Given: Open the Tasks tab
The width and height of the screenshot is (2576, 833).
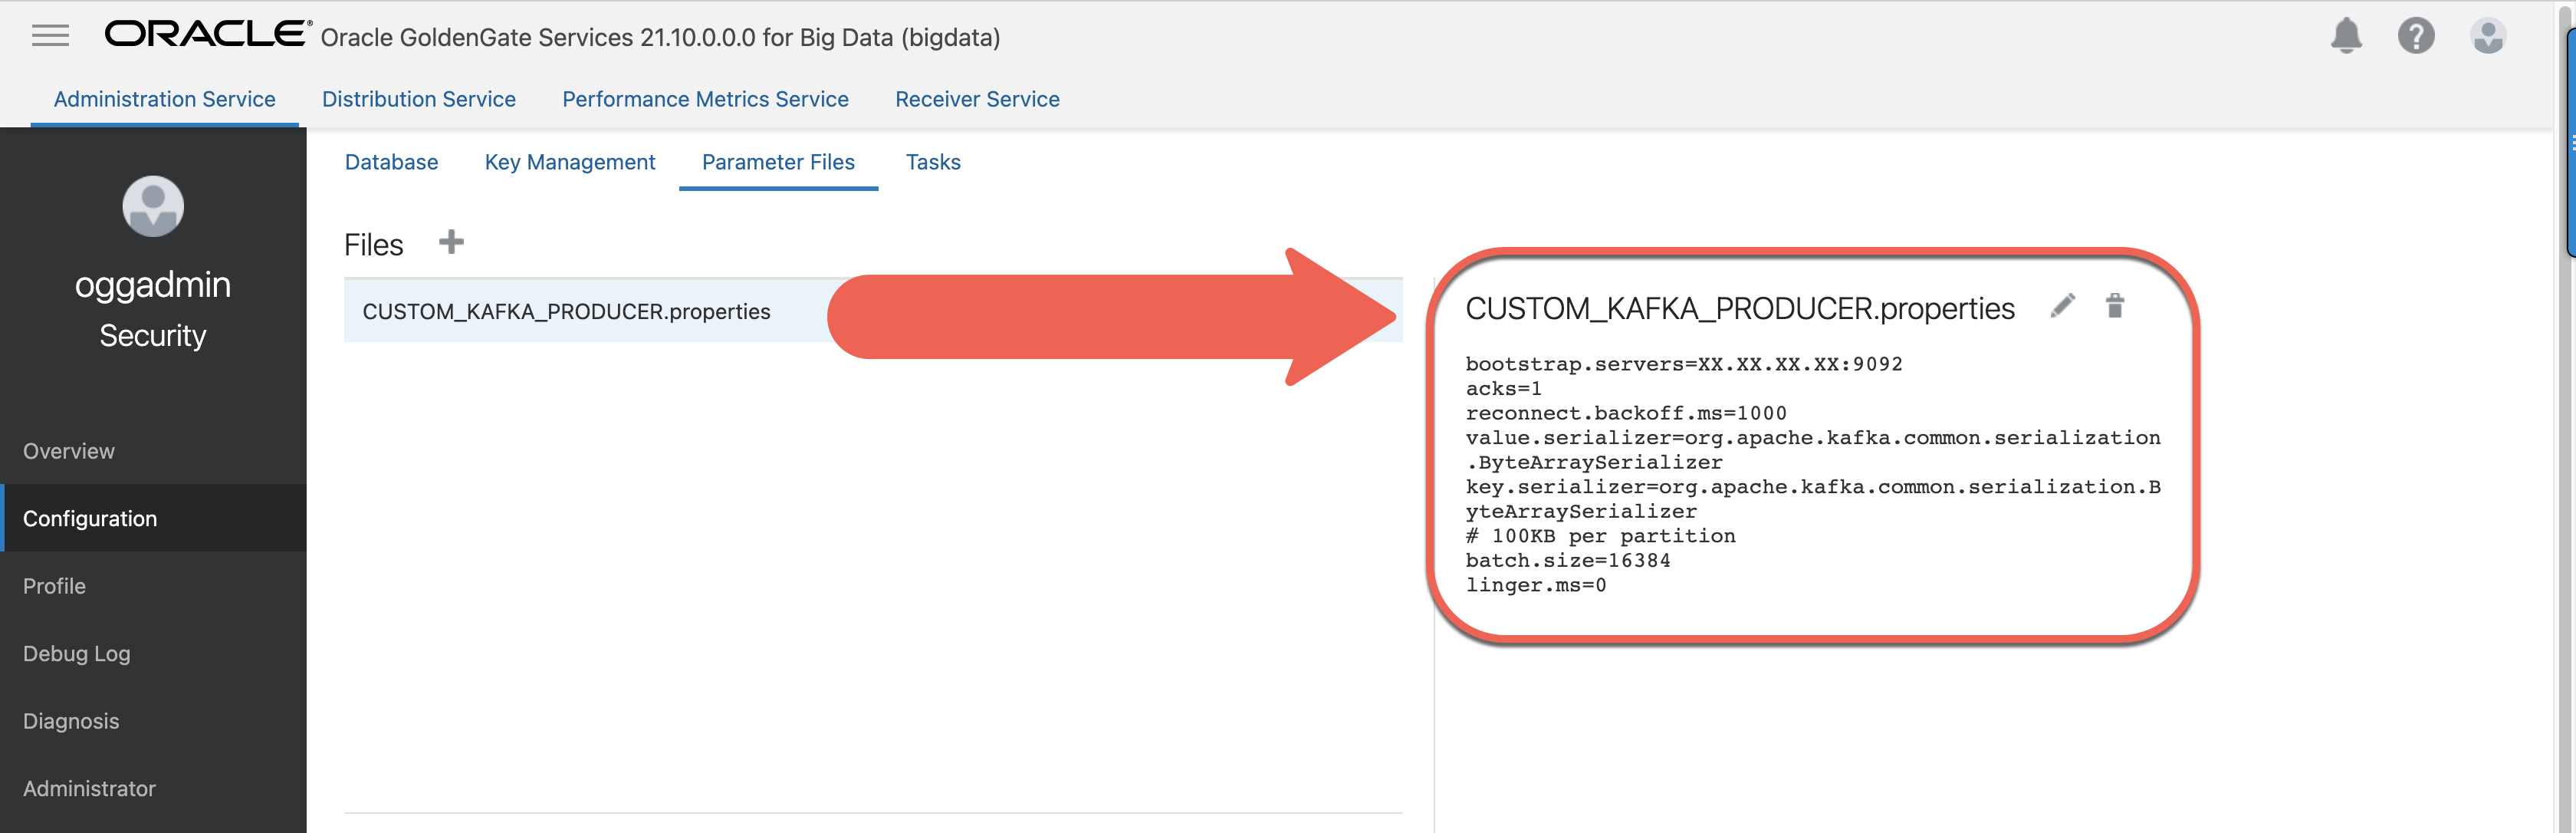Looking at the screenshot, I should [933, 162].
